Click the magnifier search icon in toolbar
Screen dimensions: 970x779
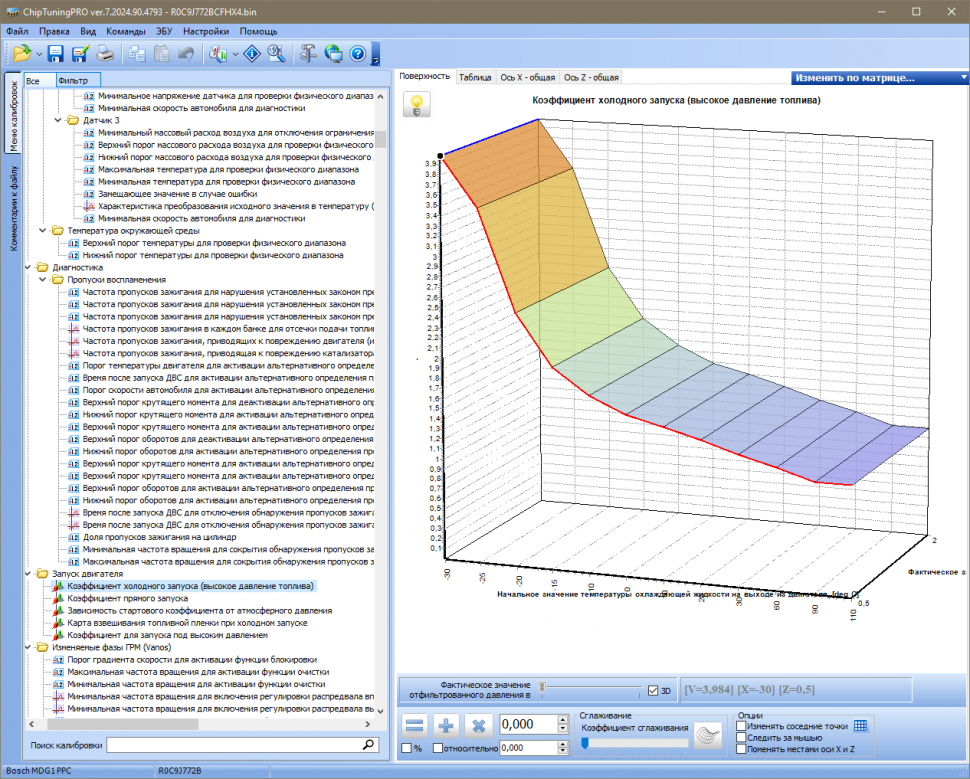277,54
